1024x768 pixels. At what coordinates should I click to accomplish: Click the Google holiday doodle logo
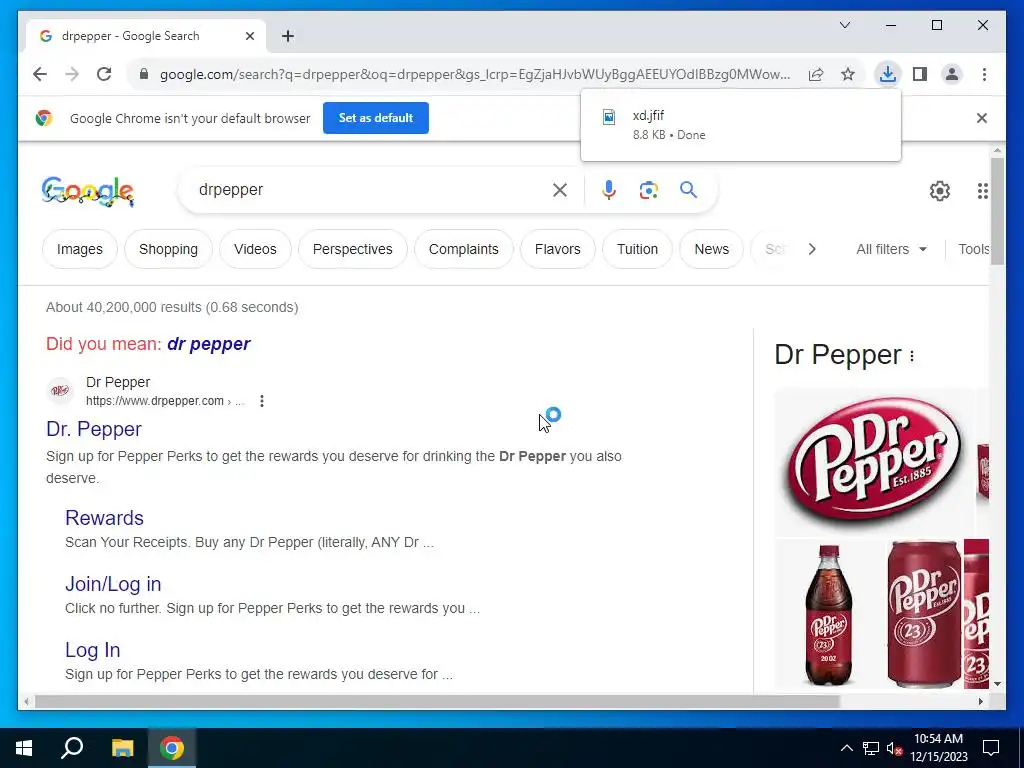[88, 191]
